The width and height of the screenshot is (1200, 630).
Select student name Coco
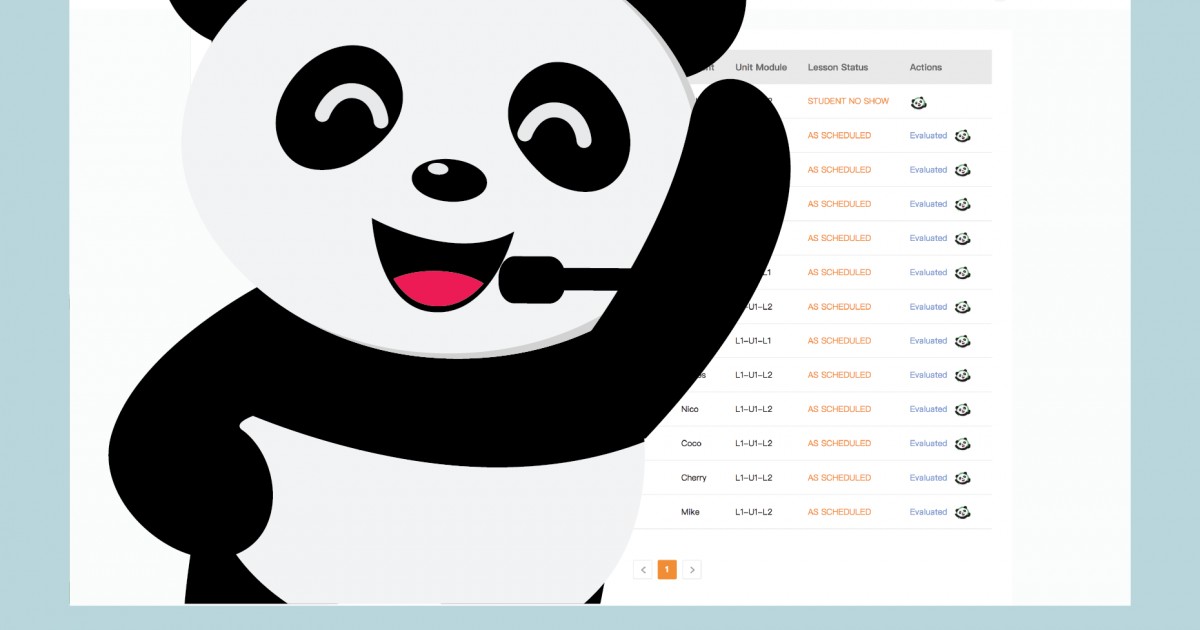pos(691,443)
